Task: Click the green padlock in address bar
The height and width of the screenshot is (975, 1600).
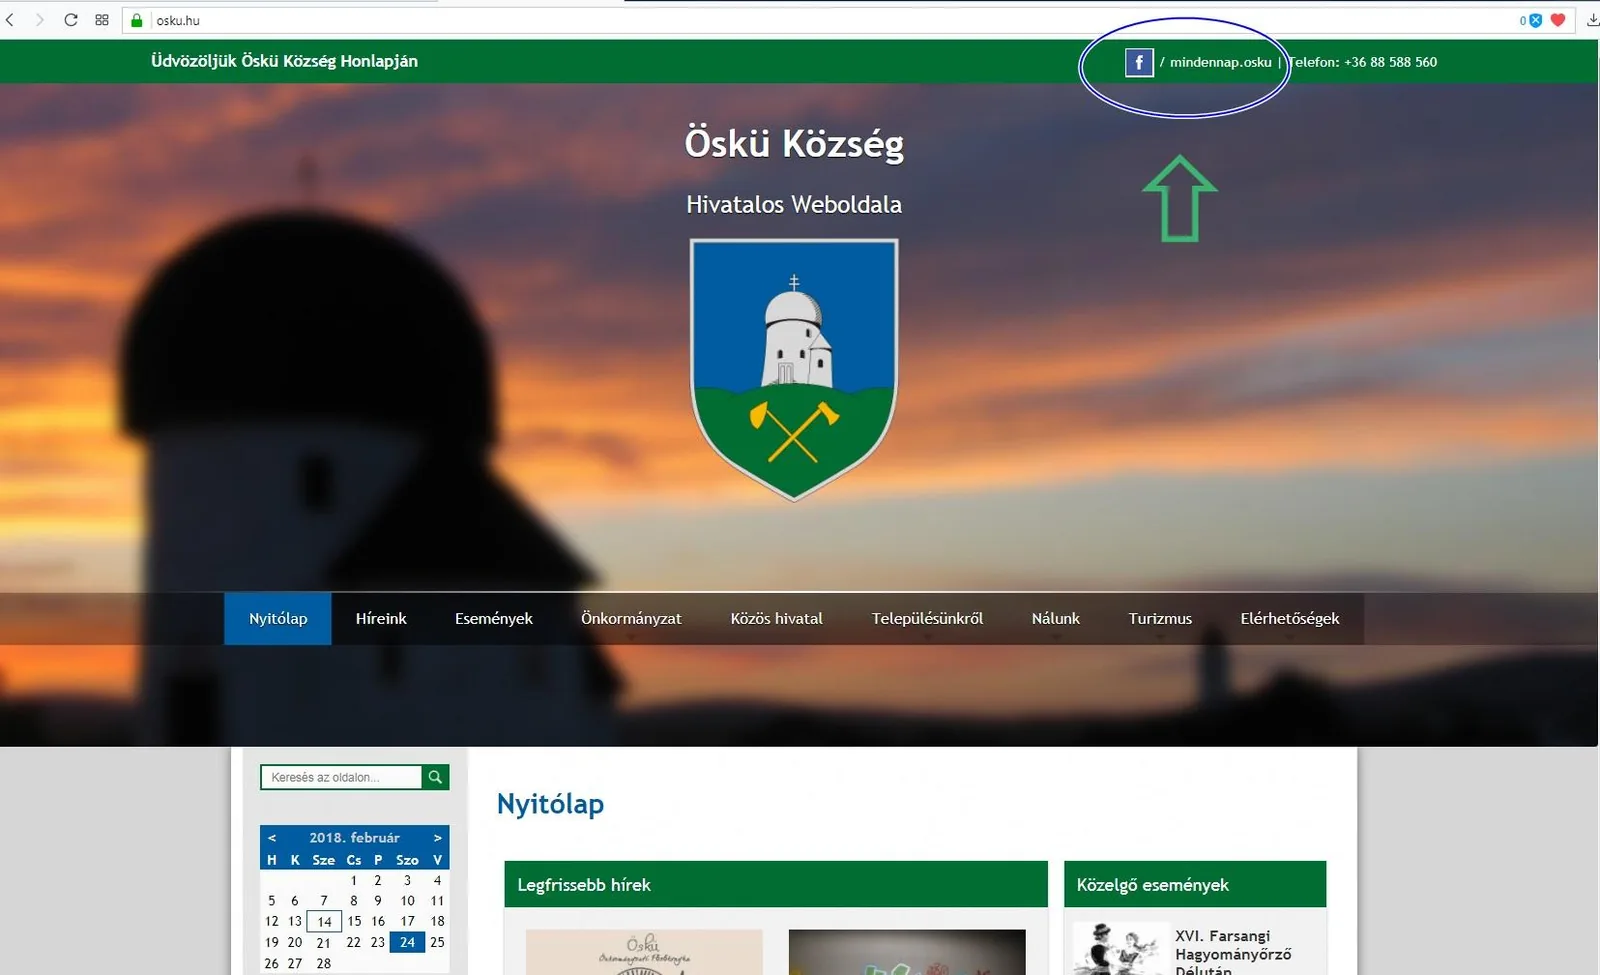Action: [135, 19]
